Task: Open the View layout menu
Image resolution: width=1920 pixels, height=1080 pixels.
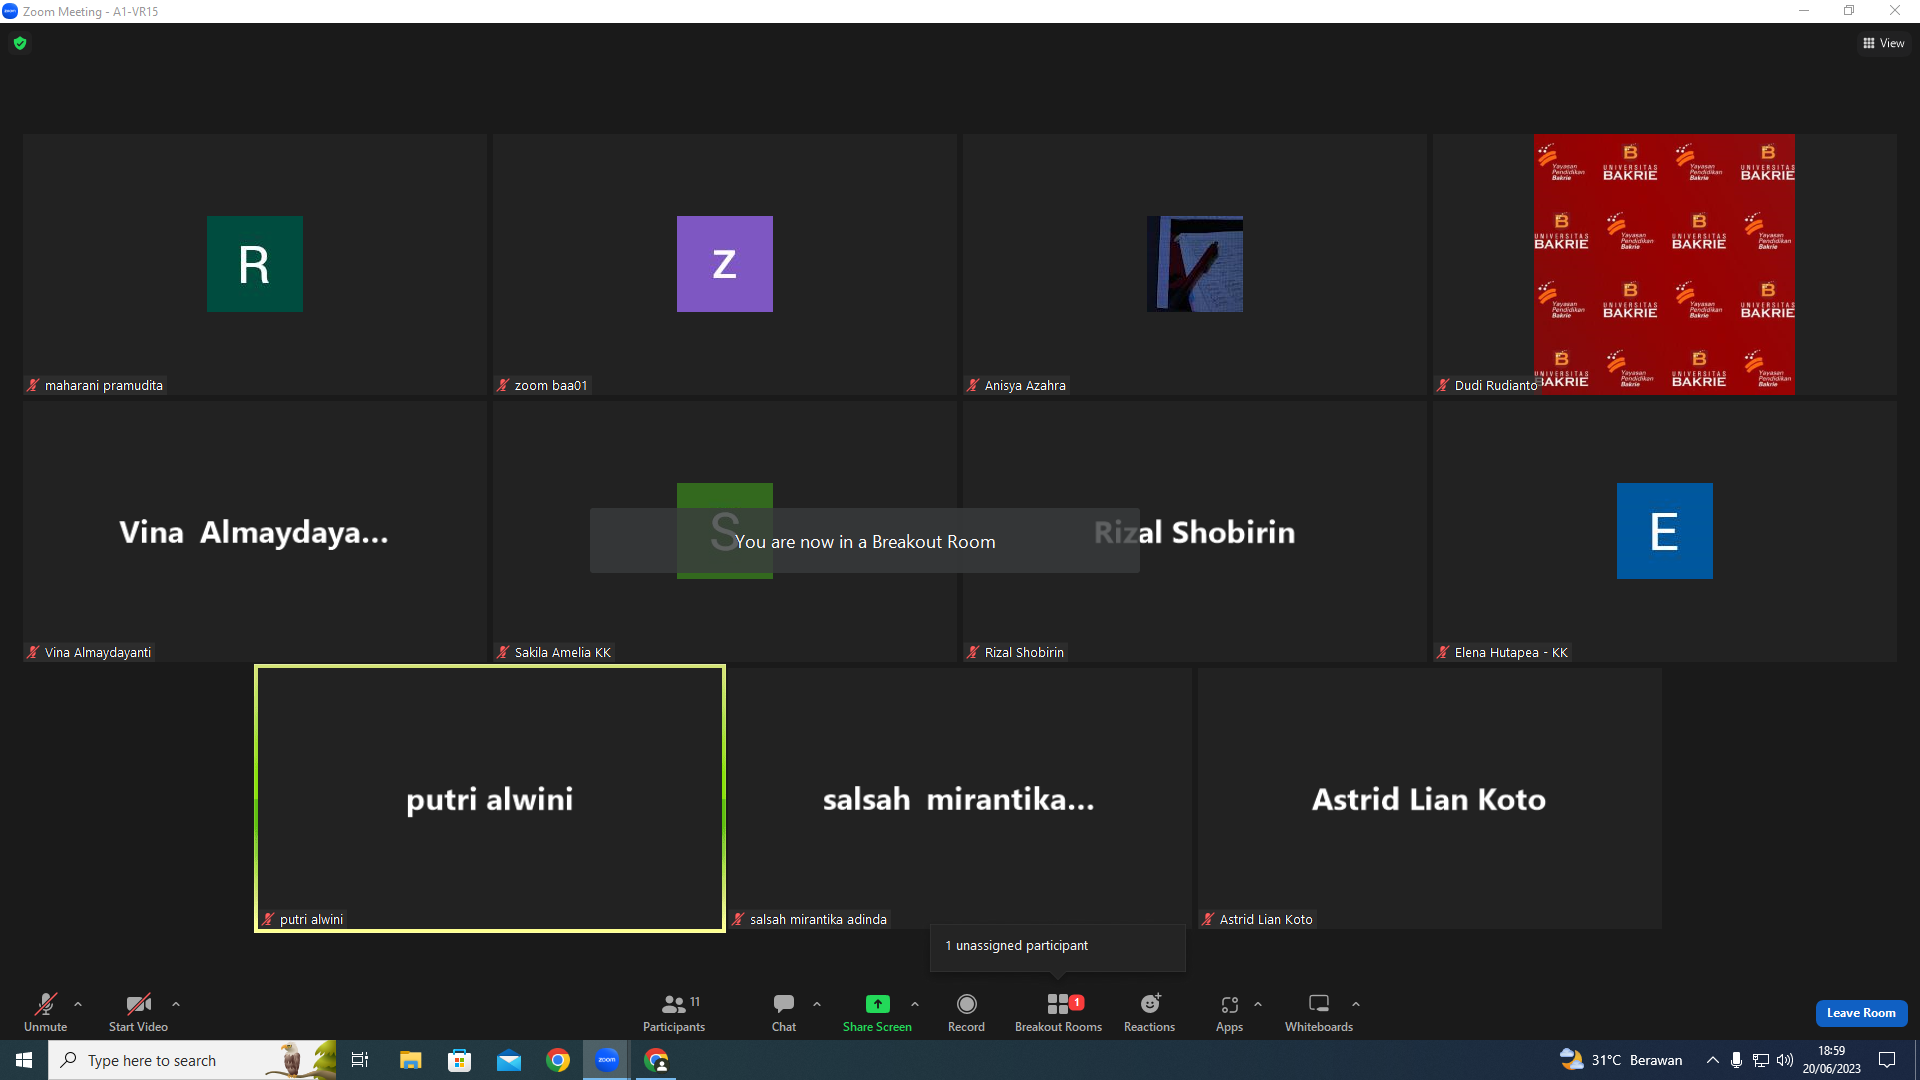Action: [1884, 43]
